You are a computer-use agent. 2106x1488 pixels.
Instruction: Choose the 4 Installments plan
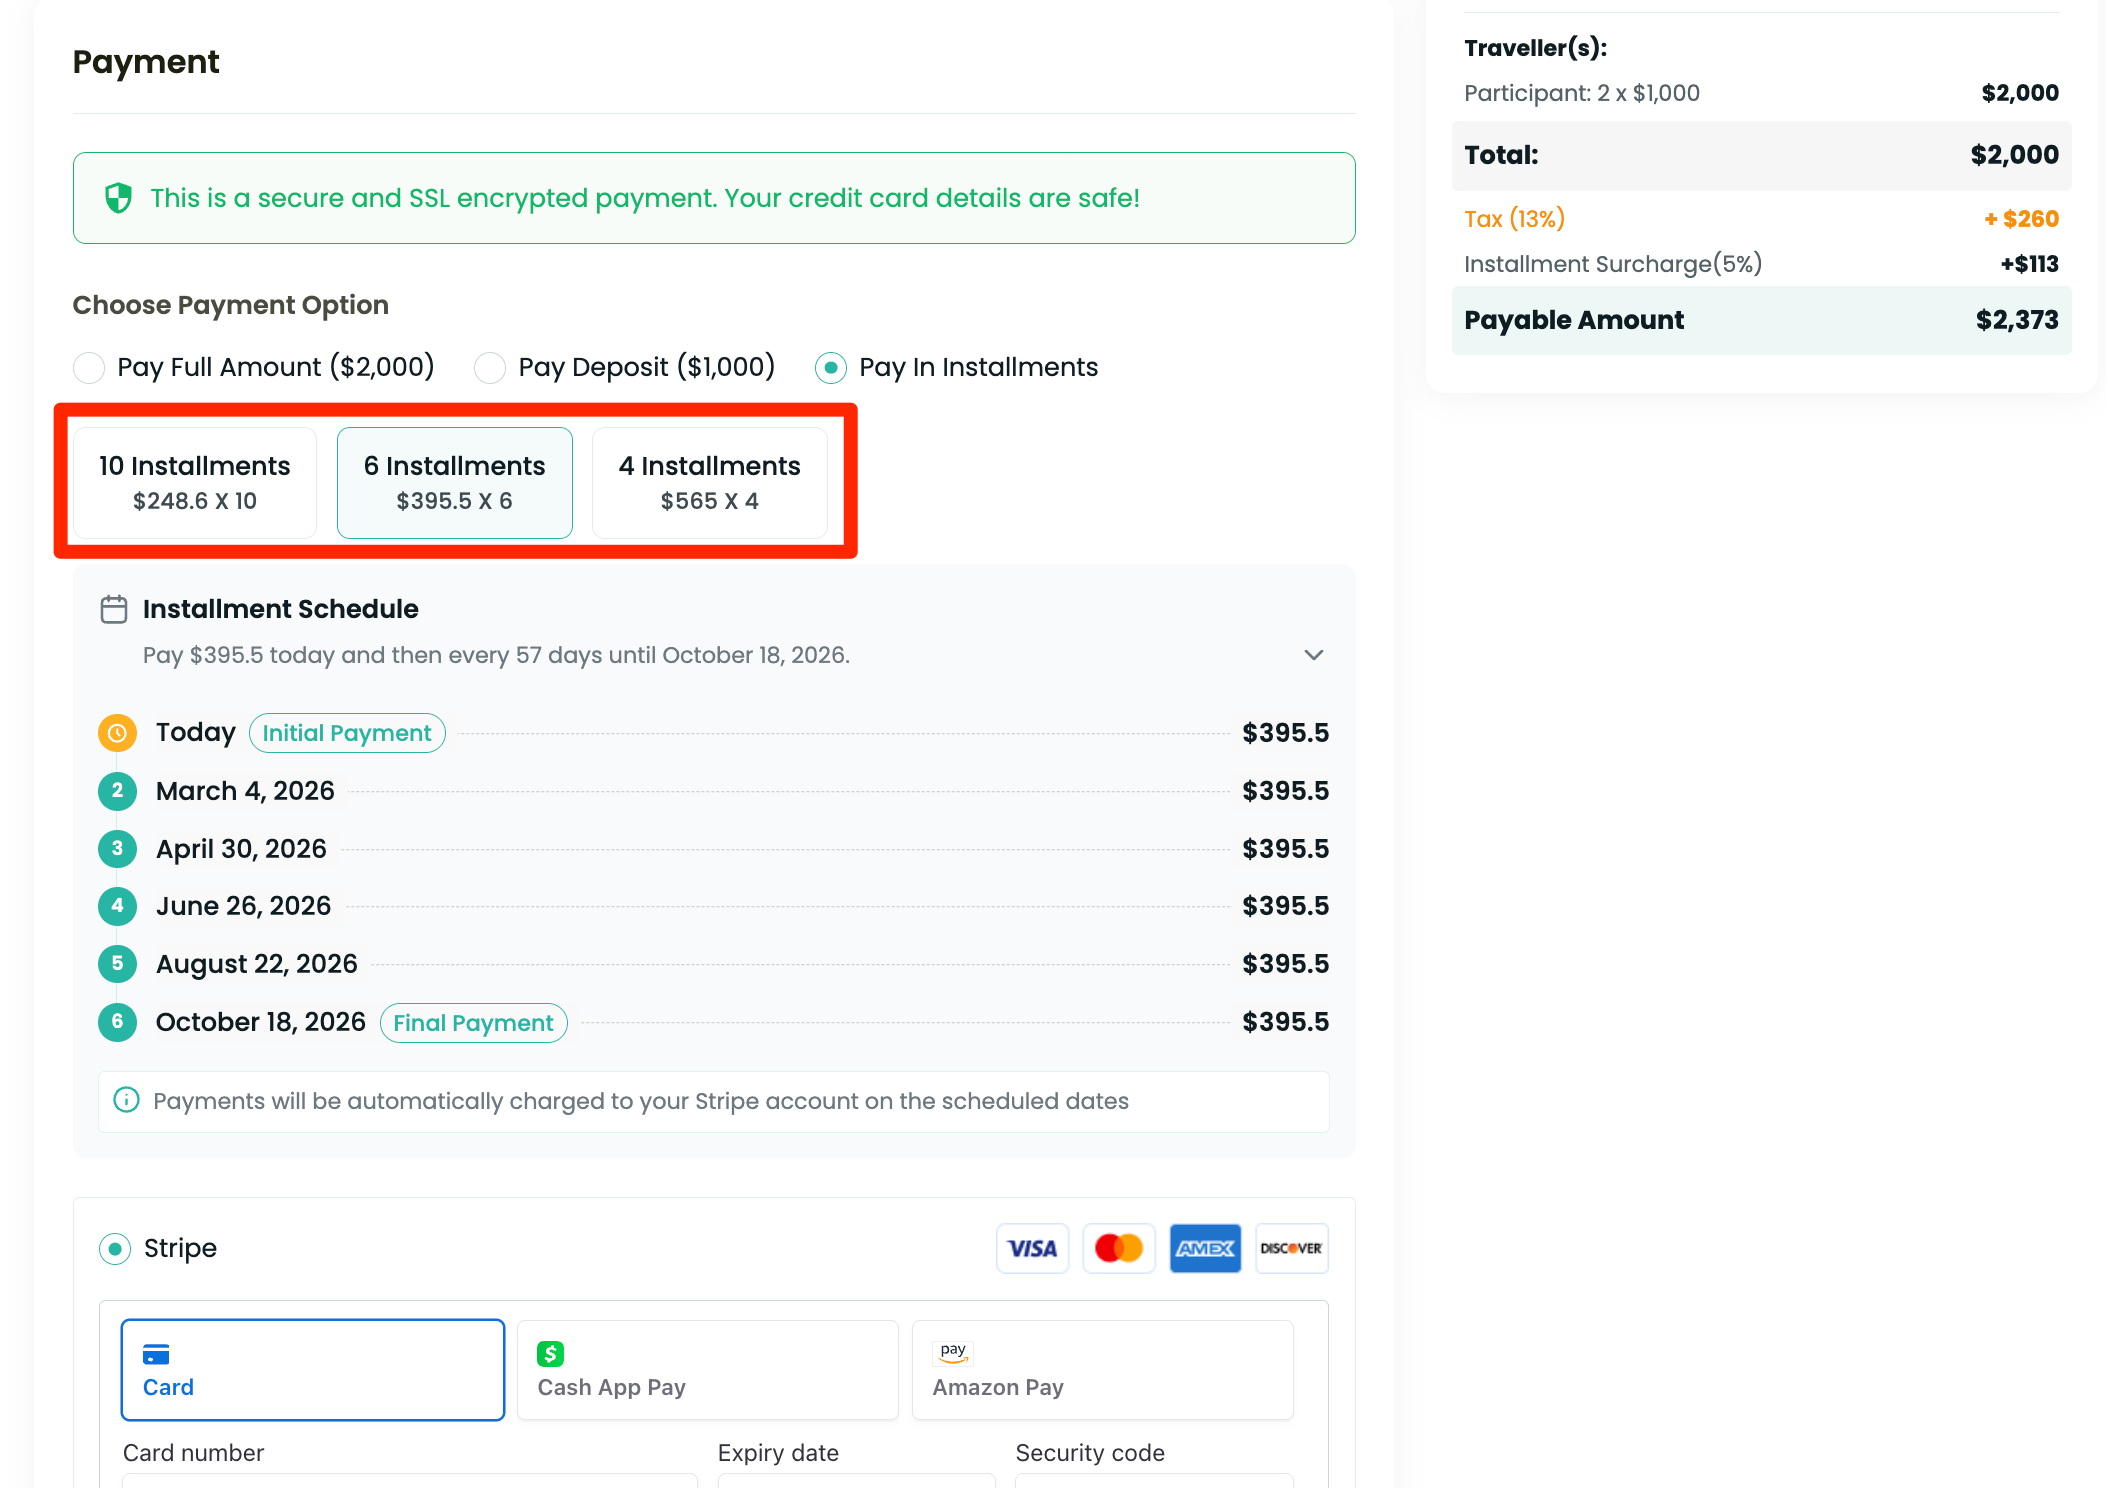tap(709, 482)
